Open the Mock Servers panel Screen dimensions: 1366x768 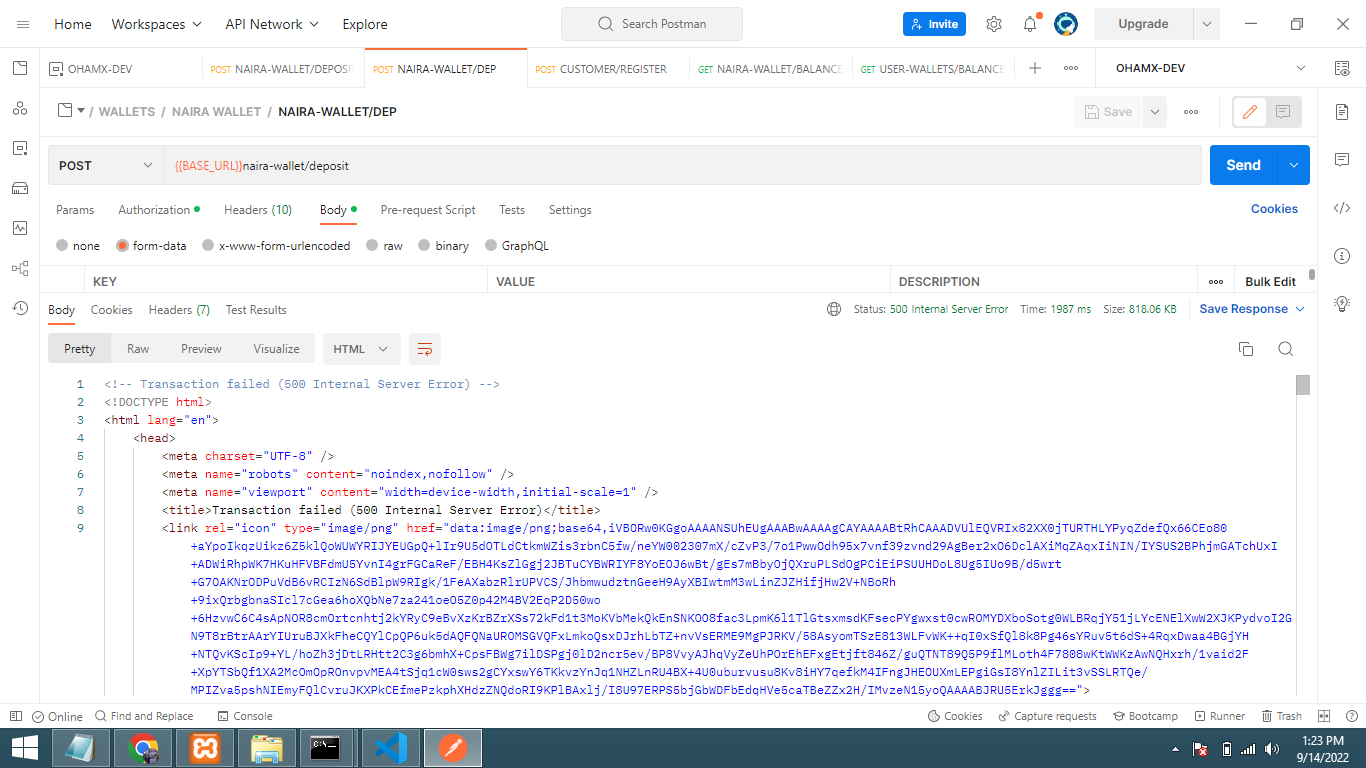point(20,188)
